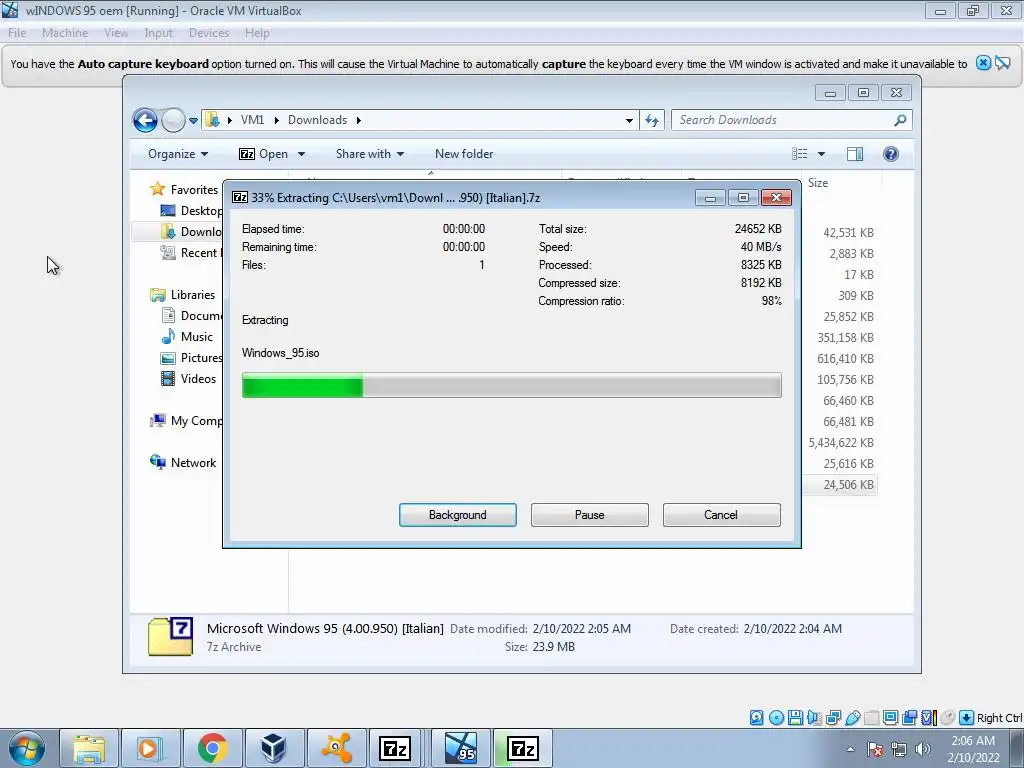1024x768 pixels.
Task: Open the VirtualBox Help menu
Action: pyautogui.click(x=257, y=33)
